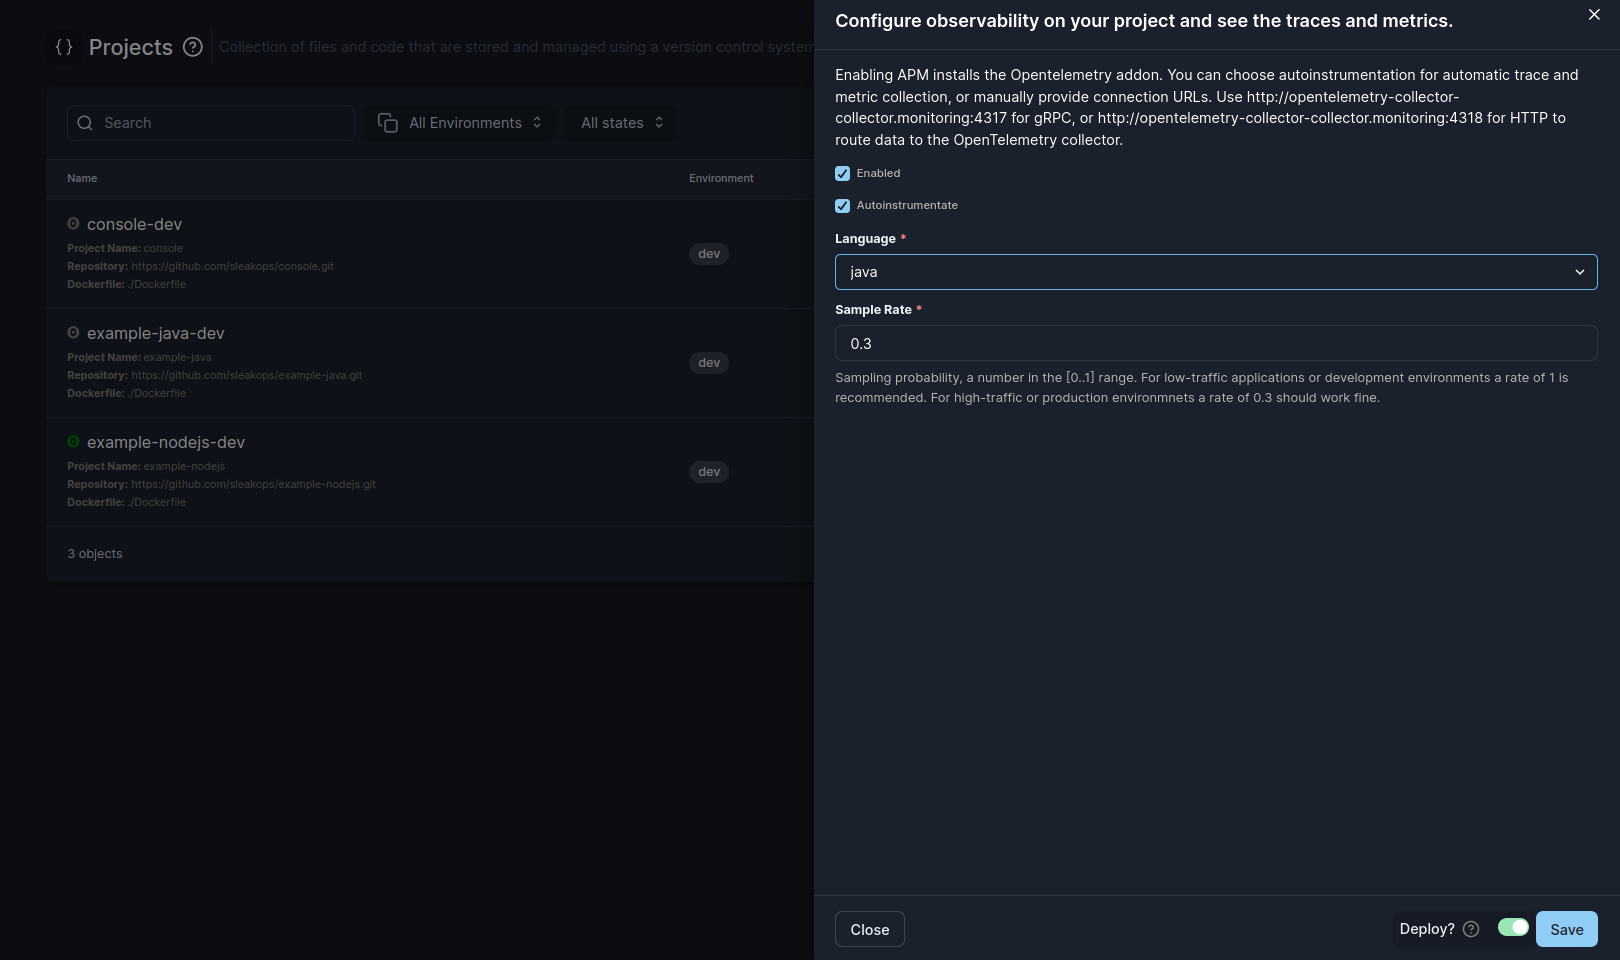The height and width of the screenshot is (960, 1620).
Task: Click the Projects curly-braces icon
Action: 64,47
